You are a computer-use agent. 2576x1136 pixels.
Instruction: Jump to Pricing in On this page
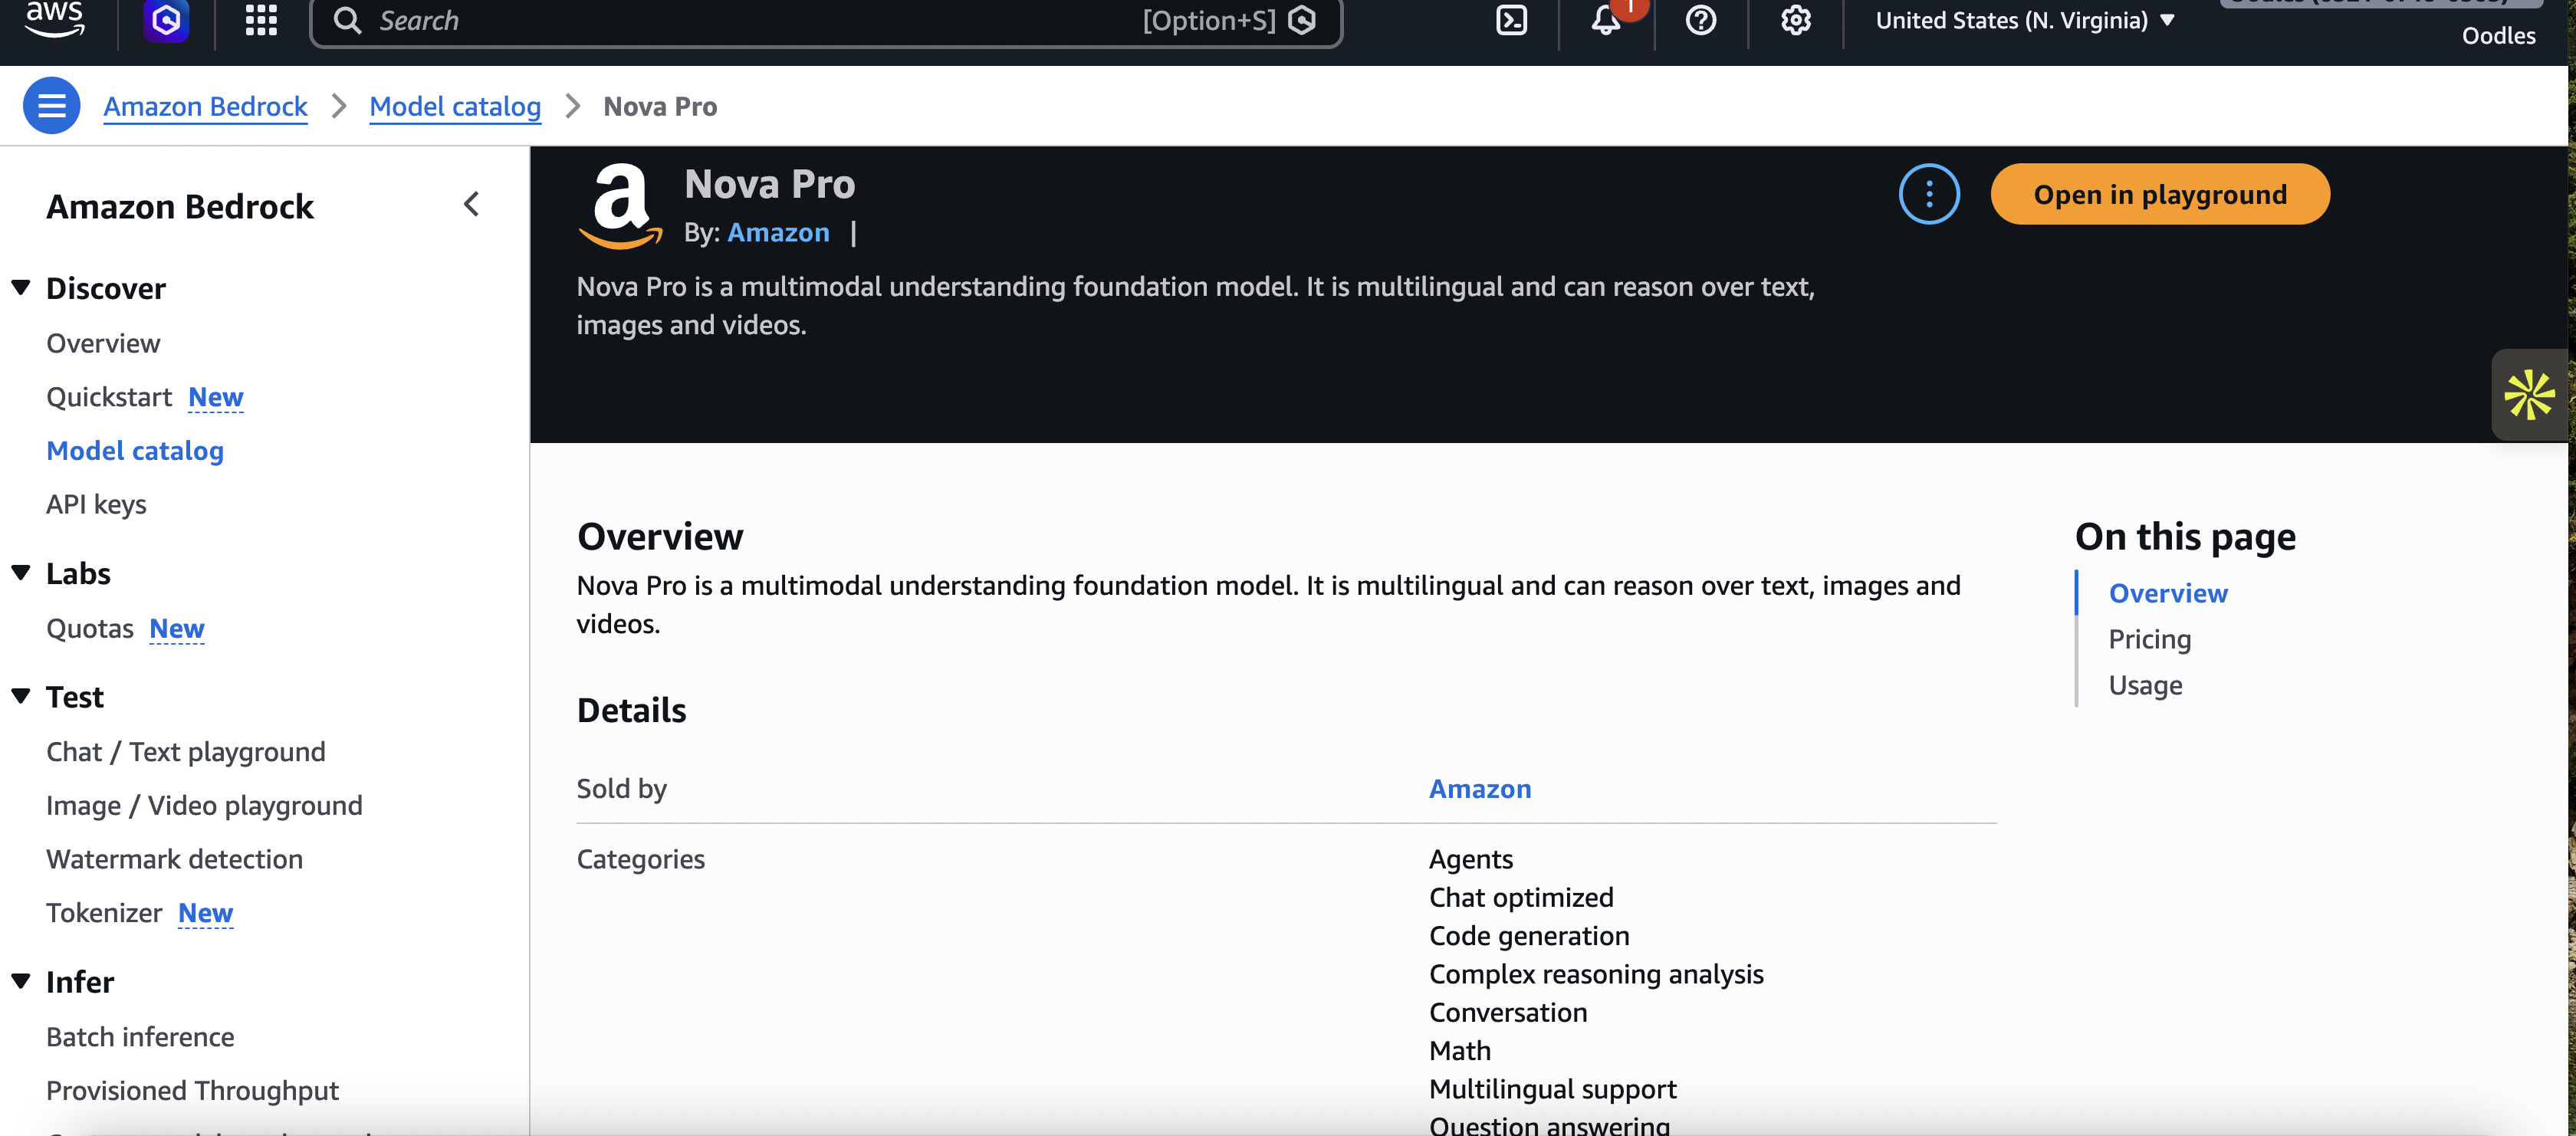(2150, 639)
